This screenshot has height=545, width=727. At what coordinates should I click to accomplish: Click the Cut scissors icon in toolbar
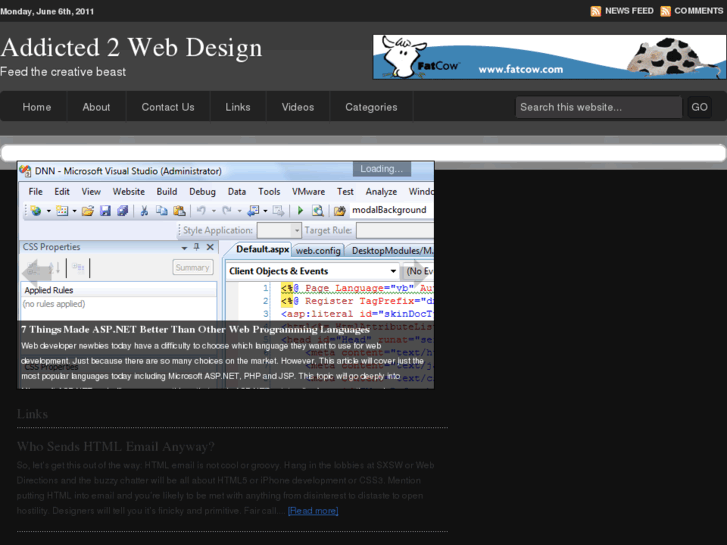click(144, 211)
